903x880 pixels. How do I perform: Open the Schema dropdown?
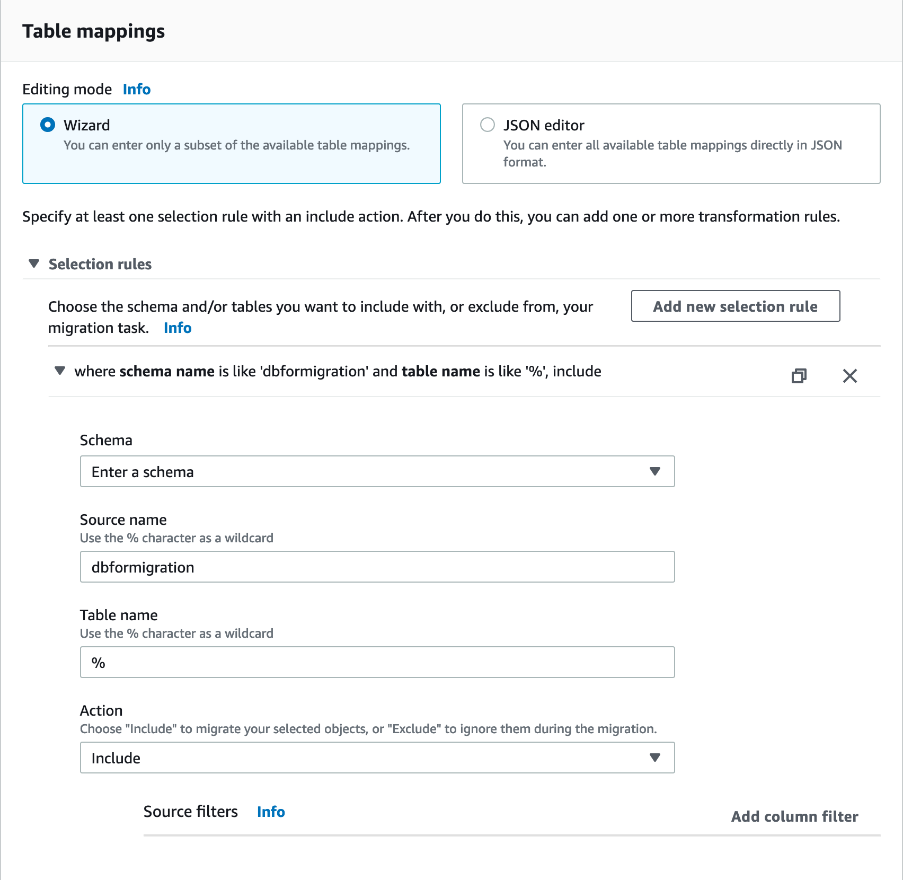[377, 471]
